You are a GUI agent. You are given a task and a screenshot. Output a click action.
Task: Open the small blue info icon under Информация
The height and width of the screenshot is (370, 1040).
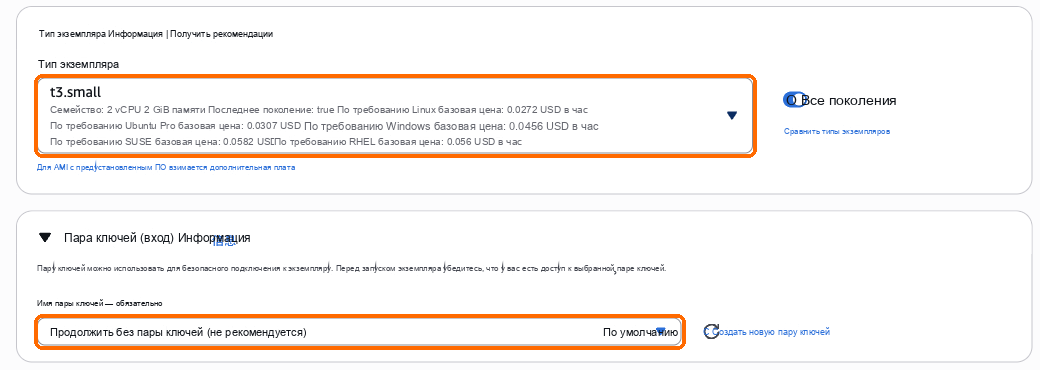coord(224,242)
